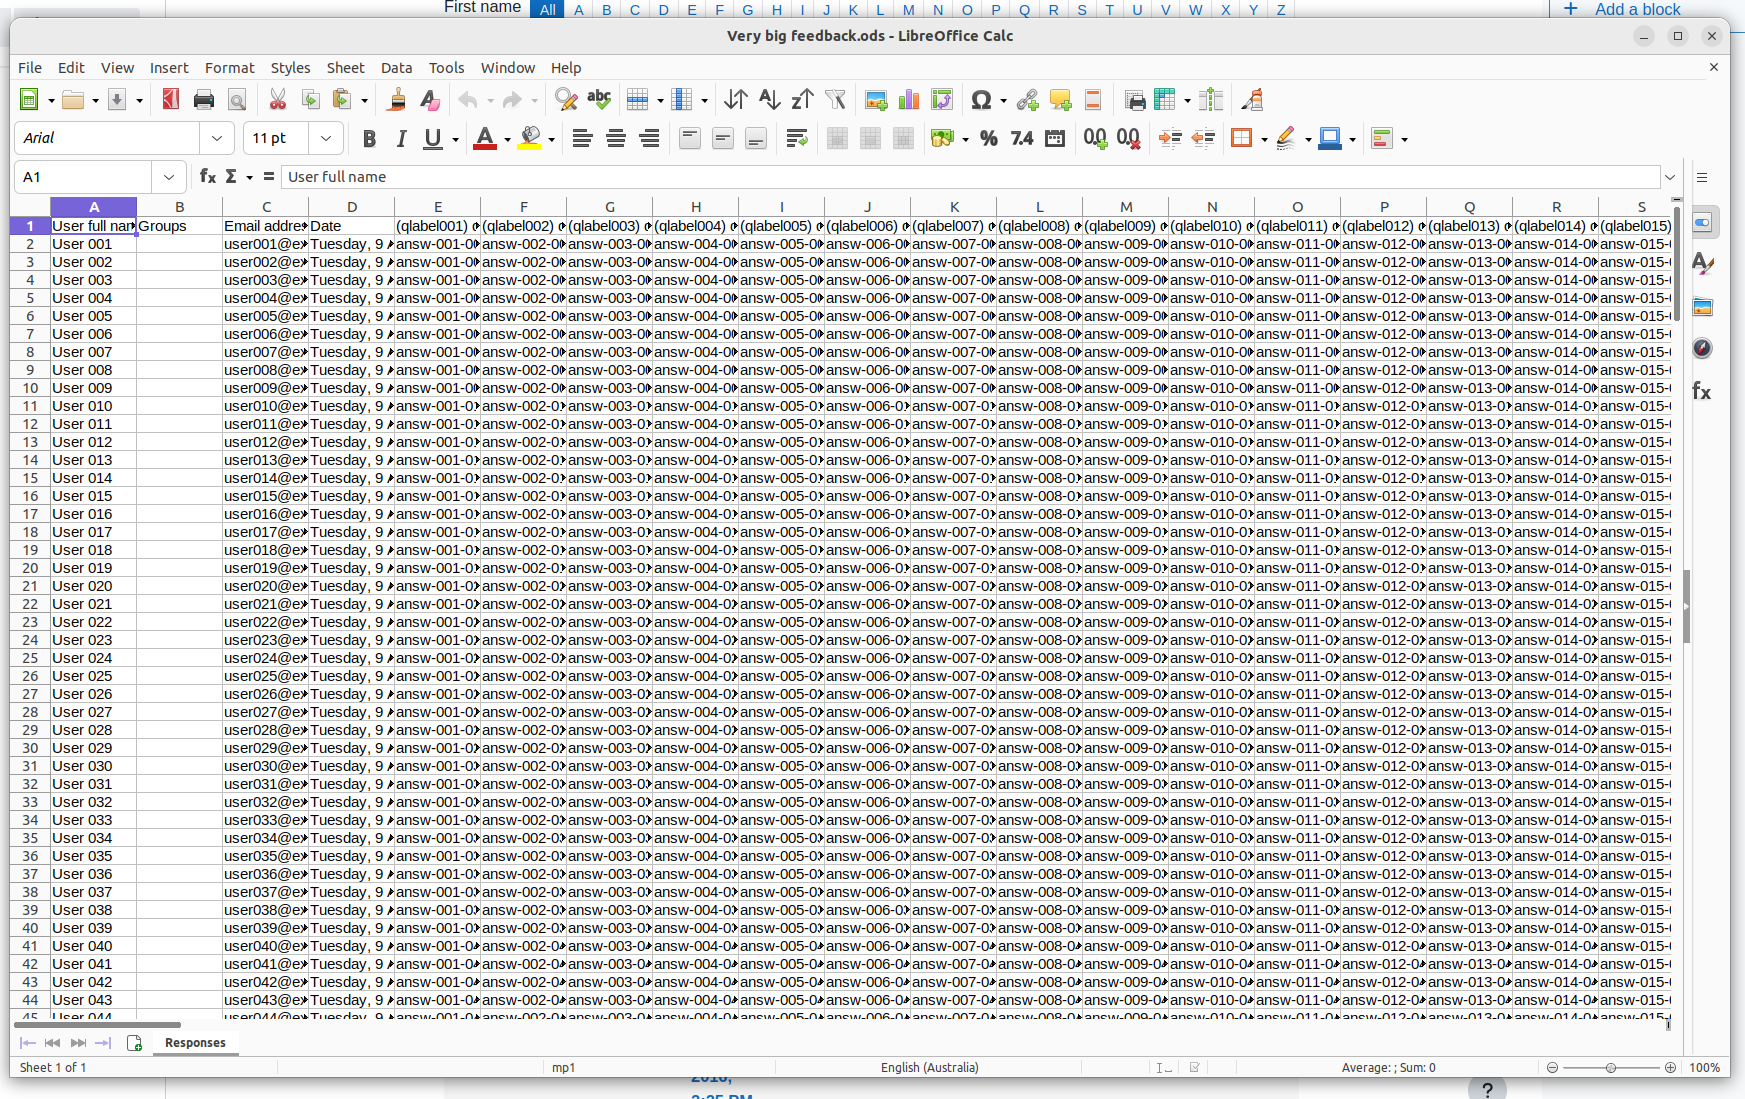The width and height of the screenshot is (1745, 1099).
Task: Click the Add new sheet icon
Action: coord(134,1043)
